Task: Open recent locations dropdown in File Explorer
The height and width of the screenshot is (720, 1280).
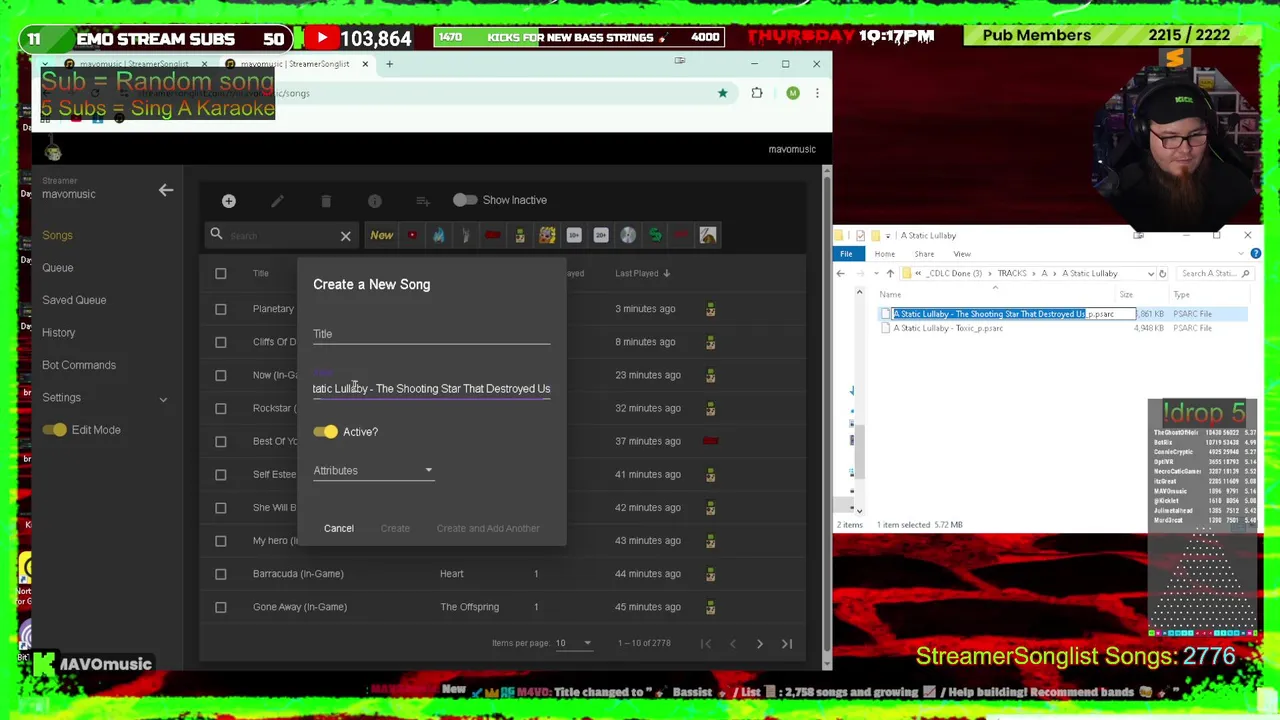Action: point(877,273)
